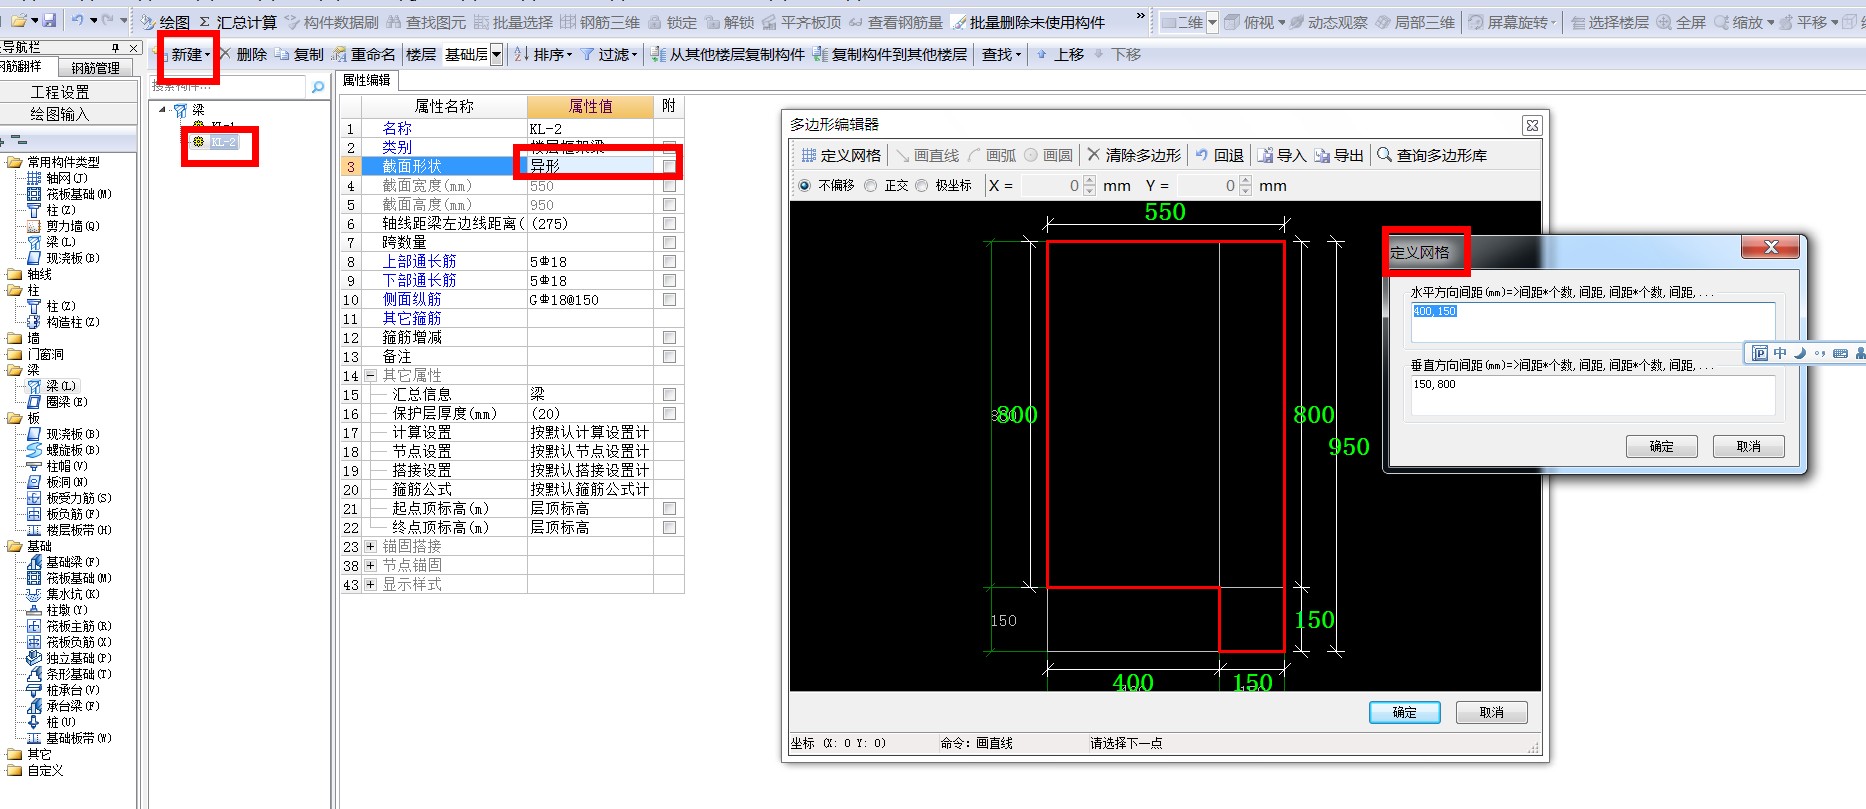The image size is (1866, 809).
Task: Toggle 附加 checkbox for 侧面纵筋 row
Action: click(669, 300)
